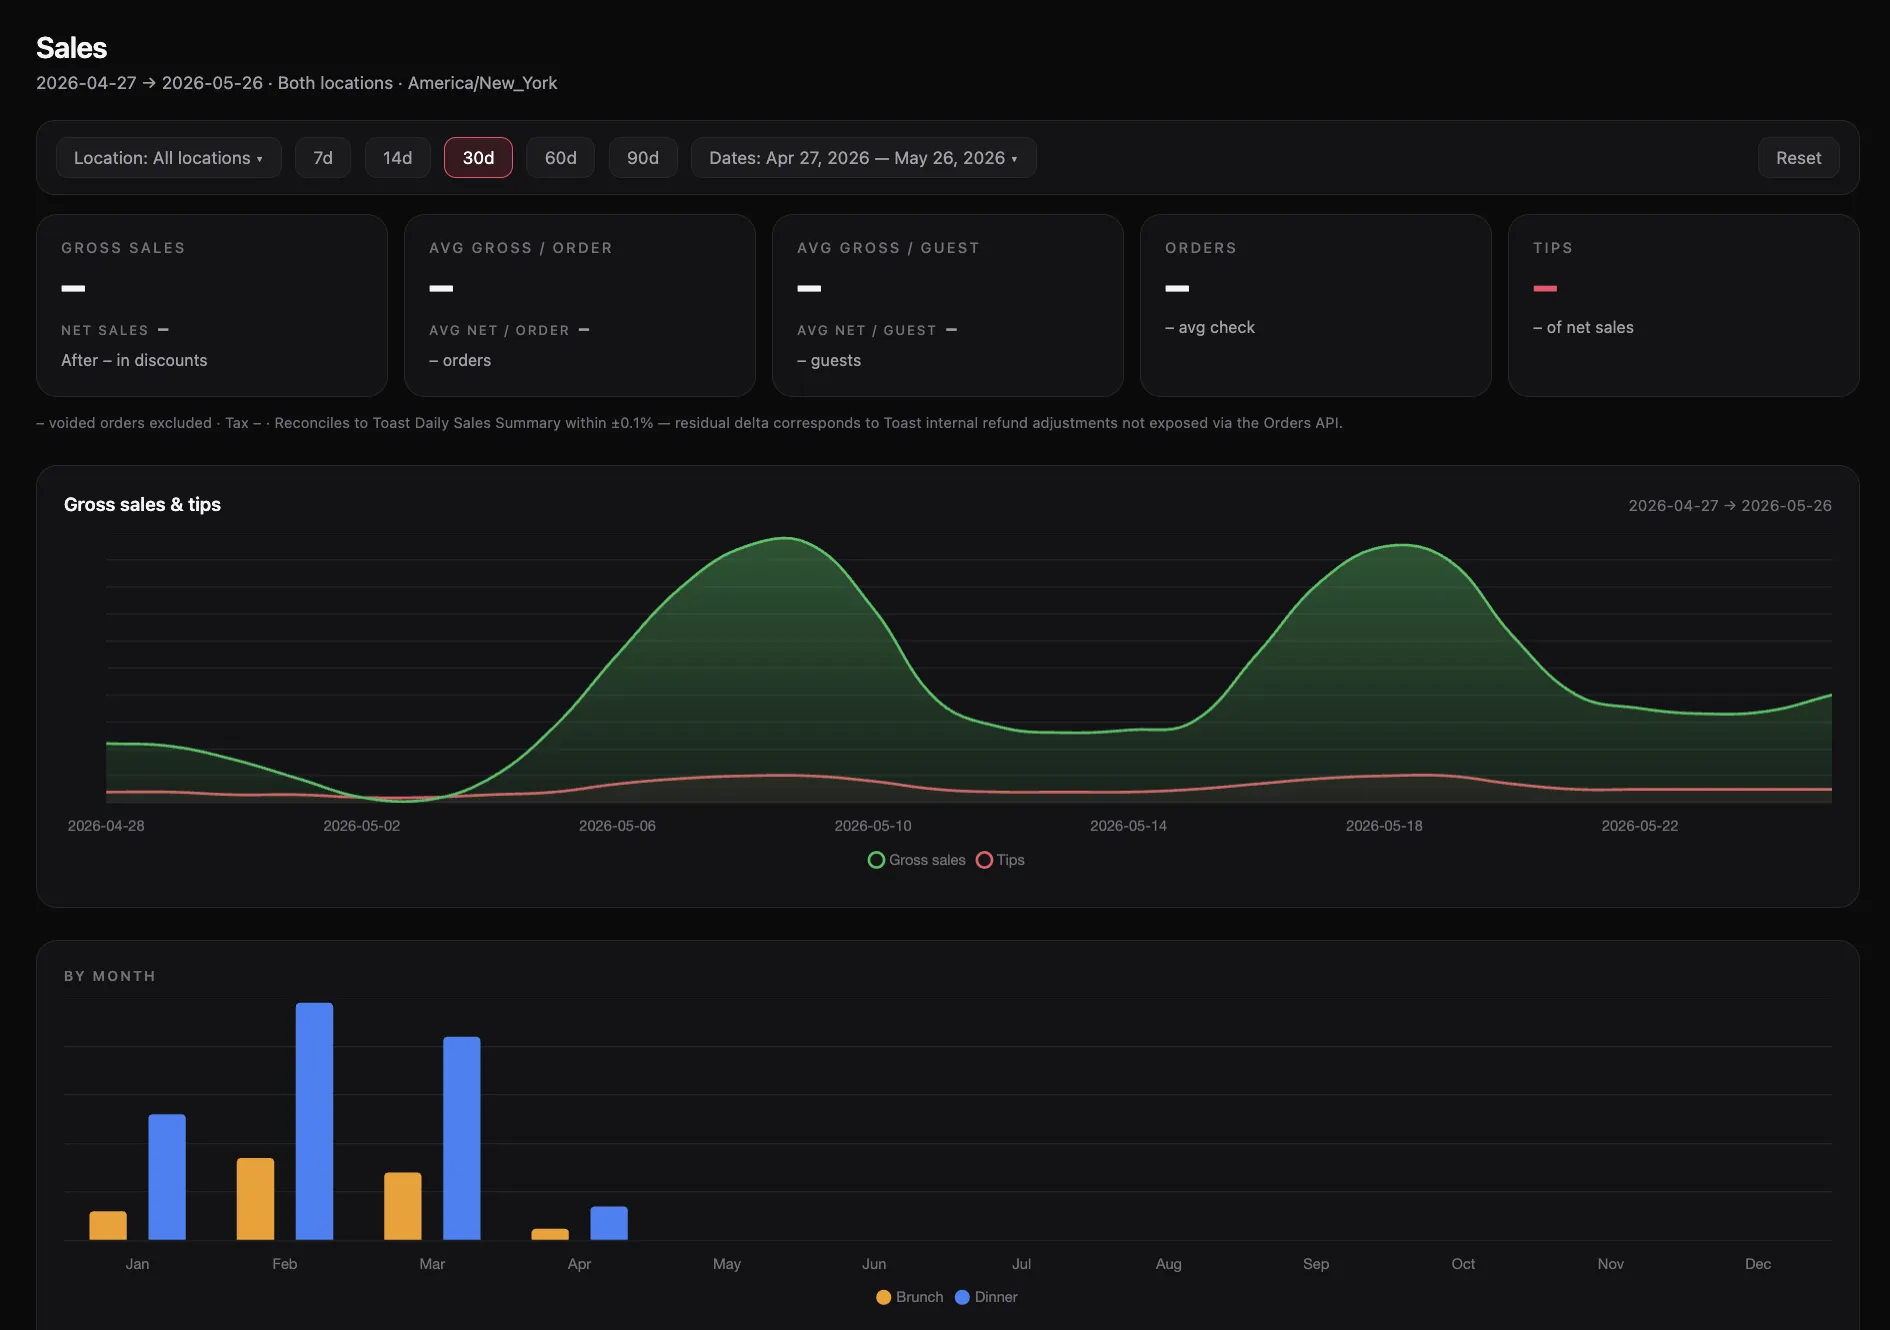Click the Tips summary card
This screenshot has width=1890, height=1330.
tap(1684, 305)
